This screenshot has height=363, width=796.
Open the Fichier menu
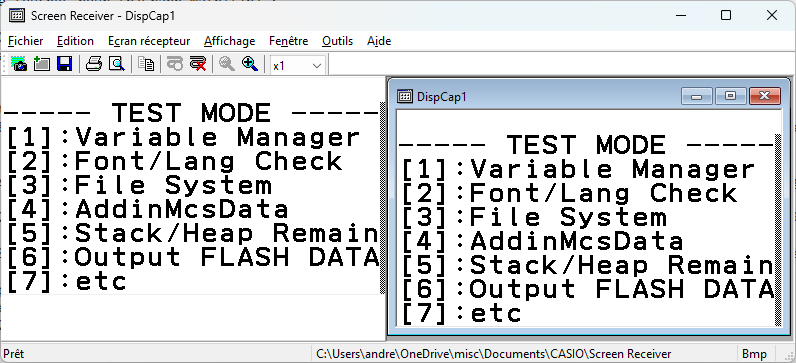tap(26, 41)
